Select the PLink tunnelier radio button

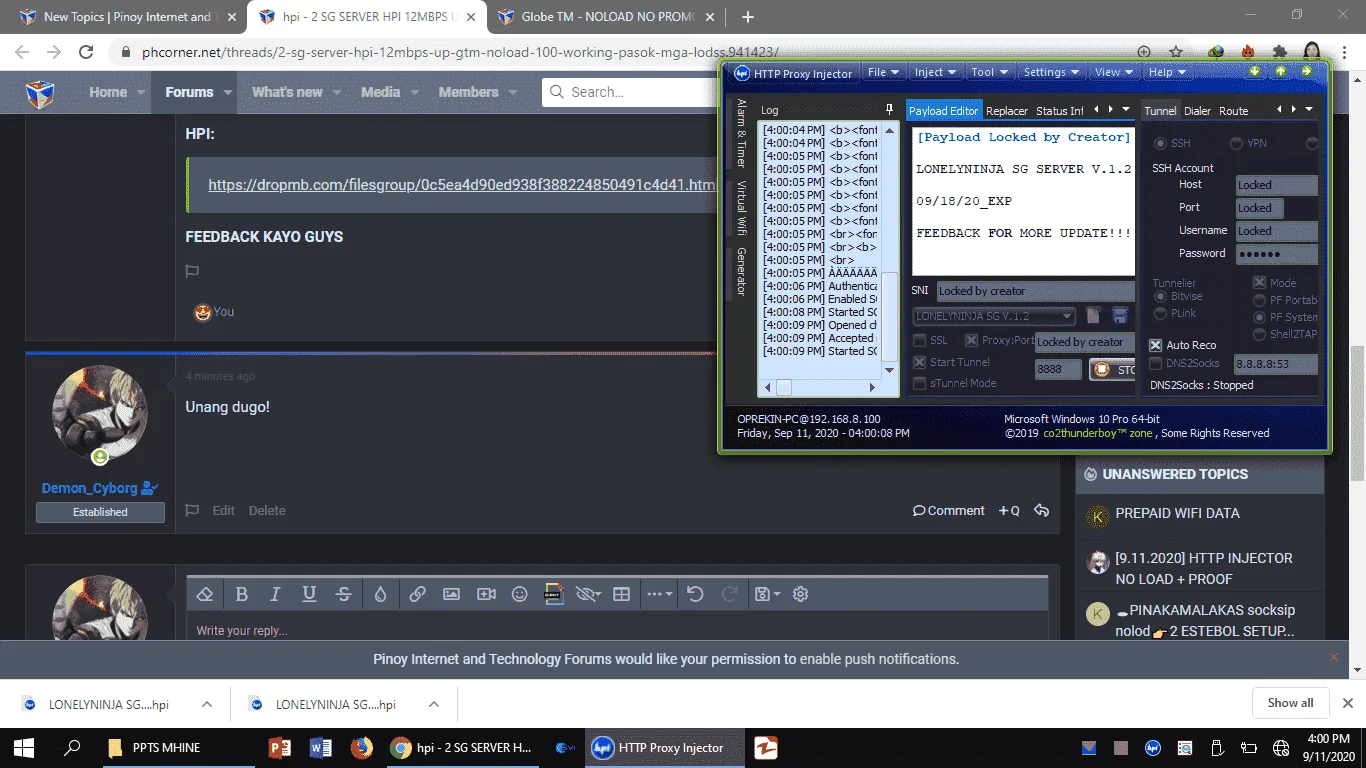point(1161,314)
